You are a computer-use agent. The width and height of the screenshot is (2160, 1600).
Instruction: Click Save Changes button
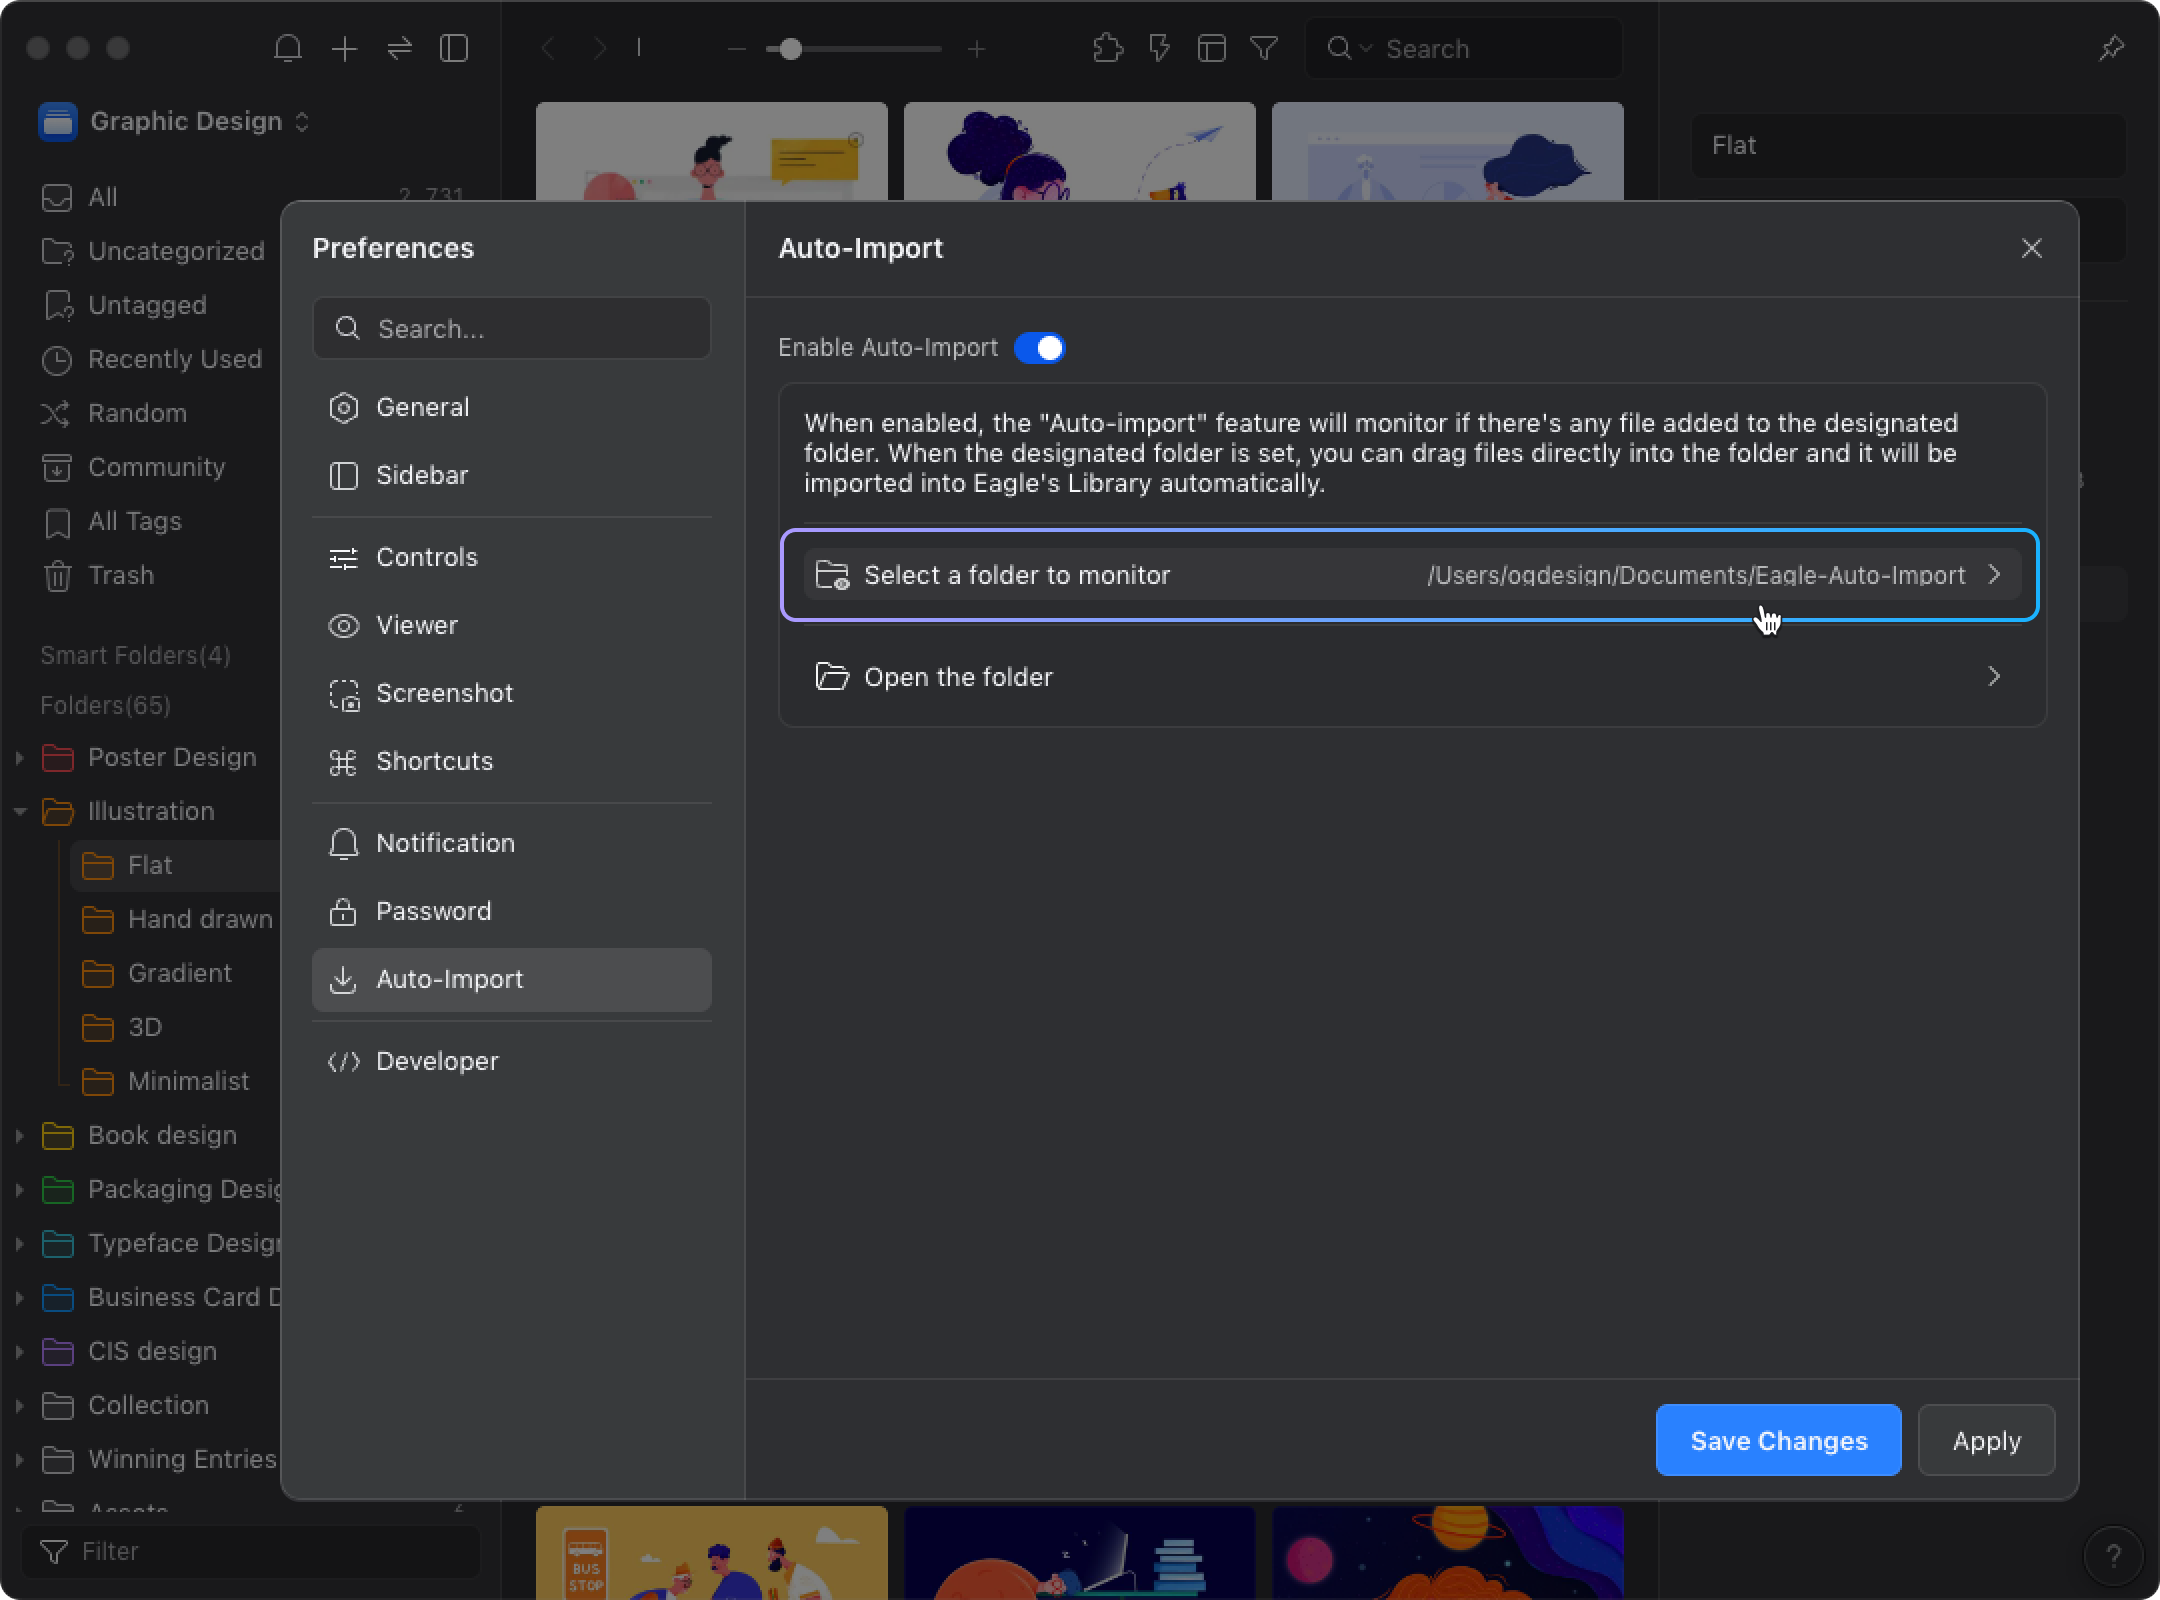(1778, 1440)
